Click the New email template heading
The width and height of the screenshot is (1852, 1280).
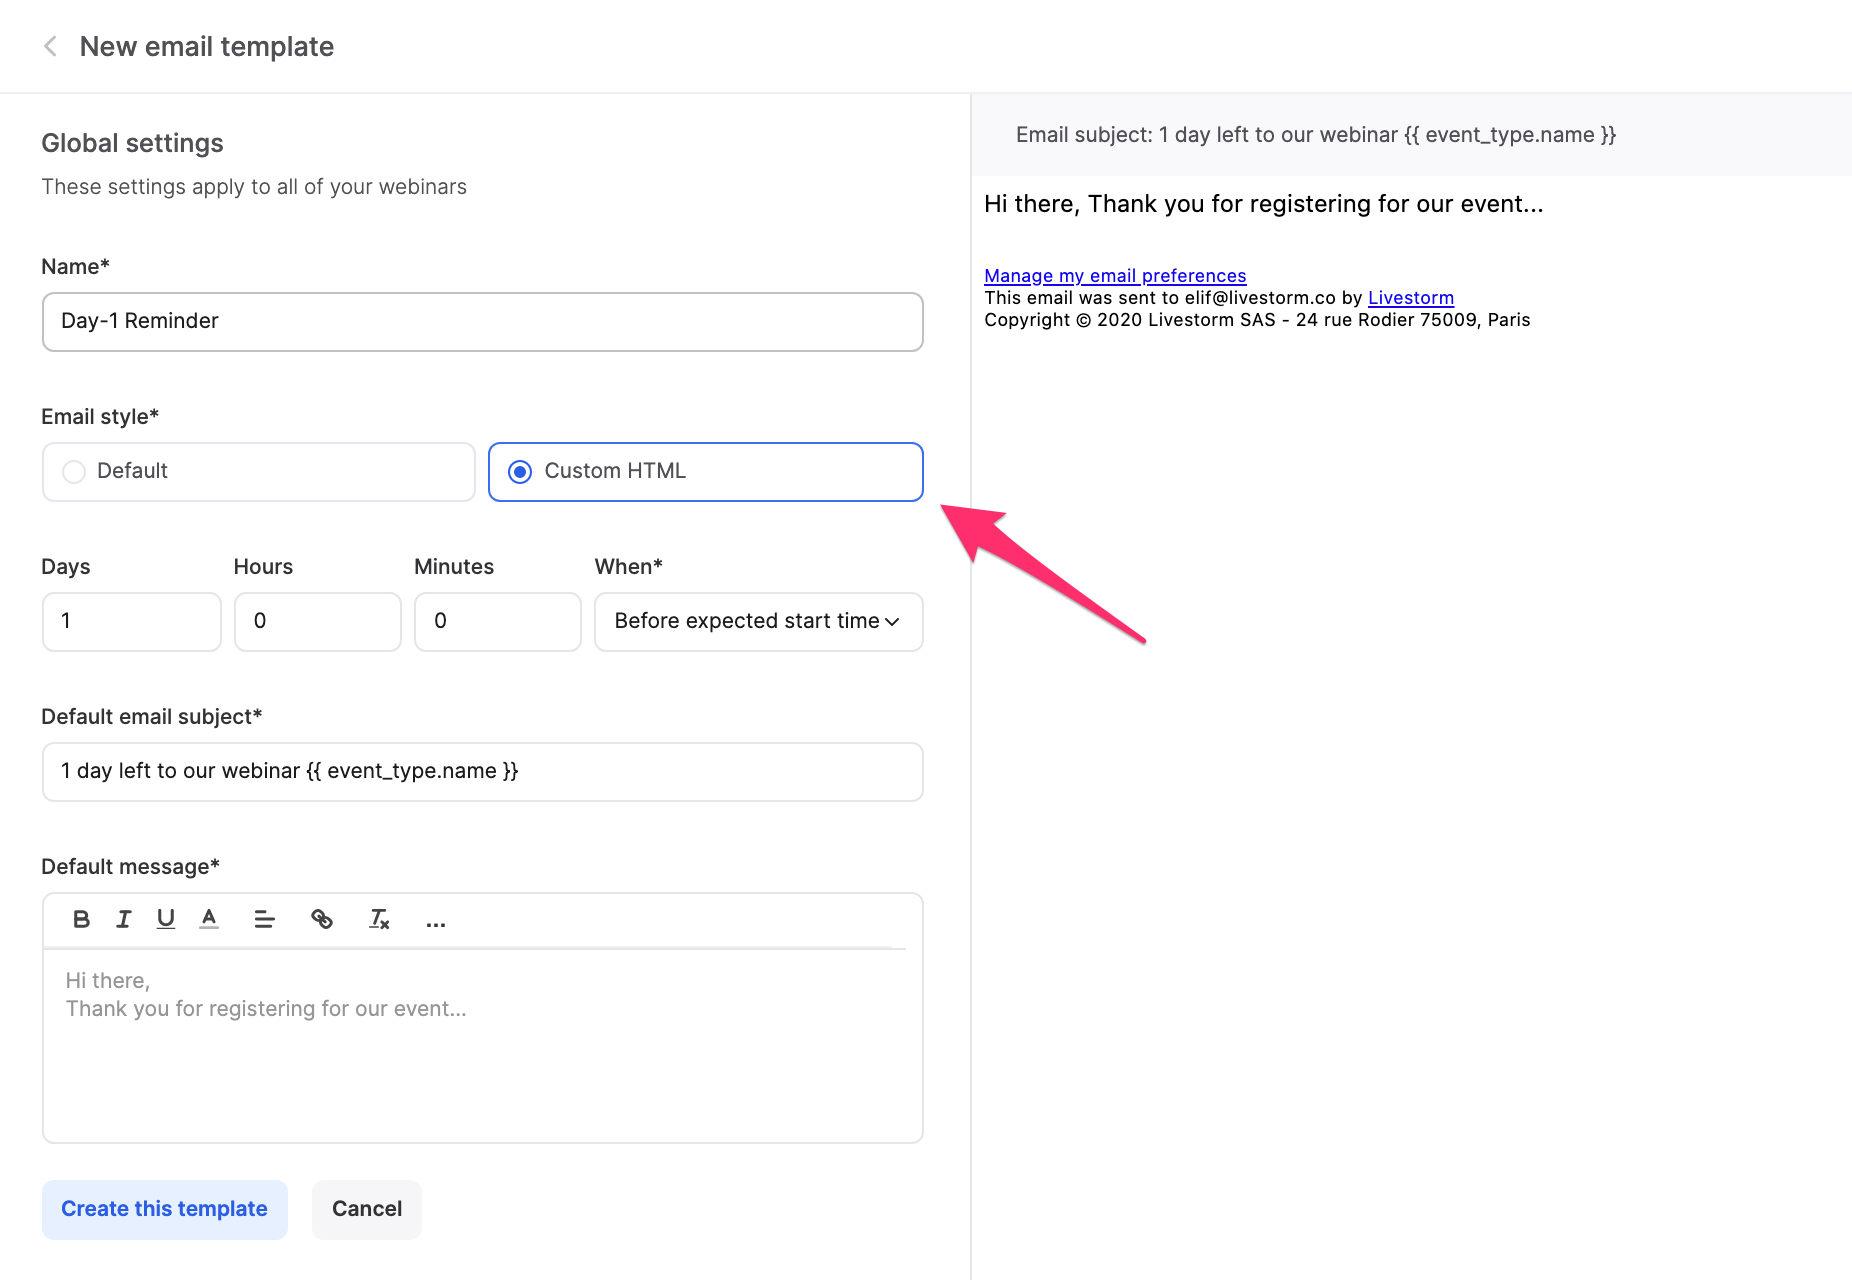click(x=206, y=46)
